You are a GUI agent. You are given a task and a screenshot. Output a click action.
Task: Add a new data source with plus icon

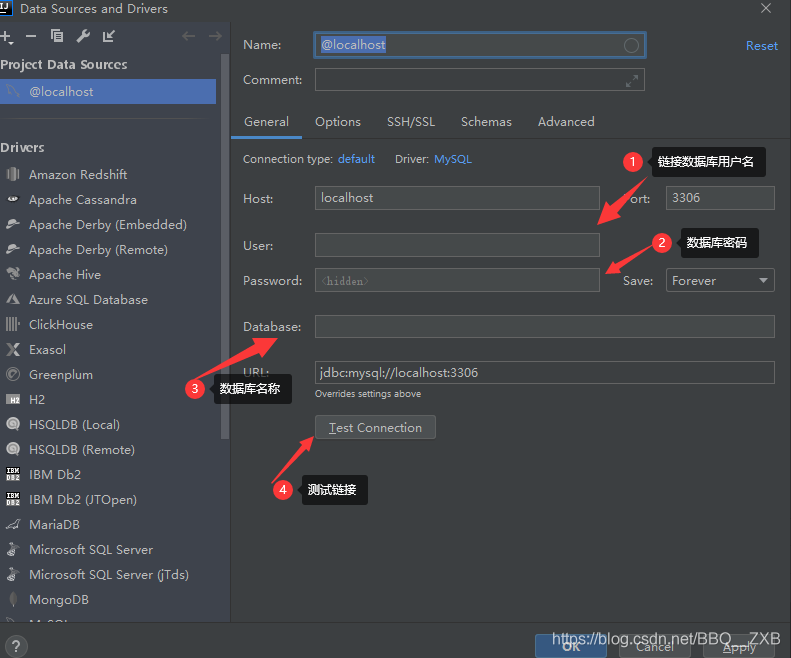[6, 36]
